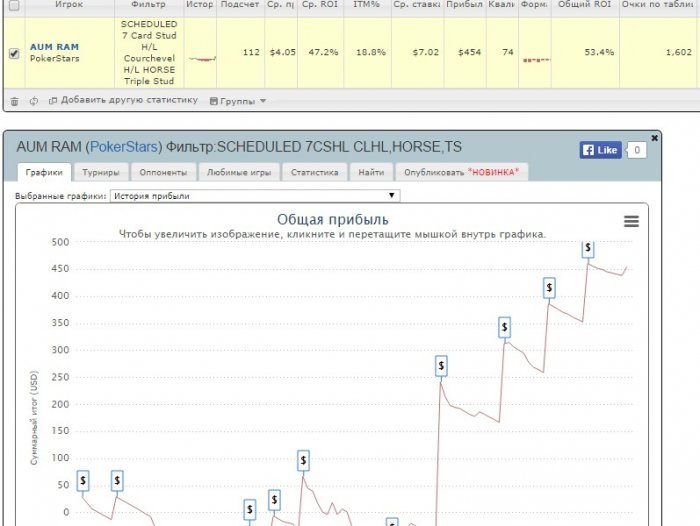Viewport: 700px width, 526px height.
Task: Click the second dollar marker near 50 level
Action: point(117,481)
